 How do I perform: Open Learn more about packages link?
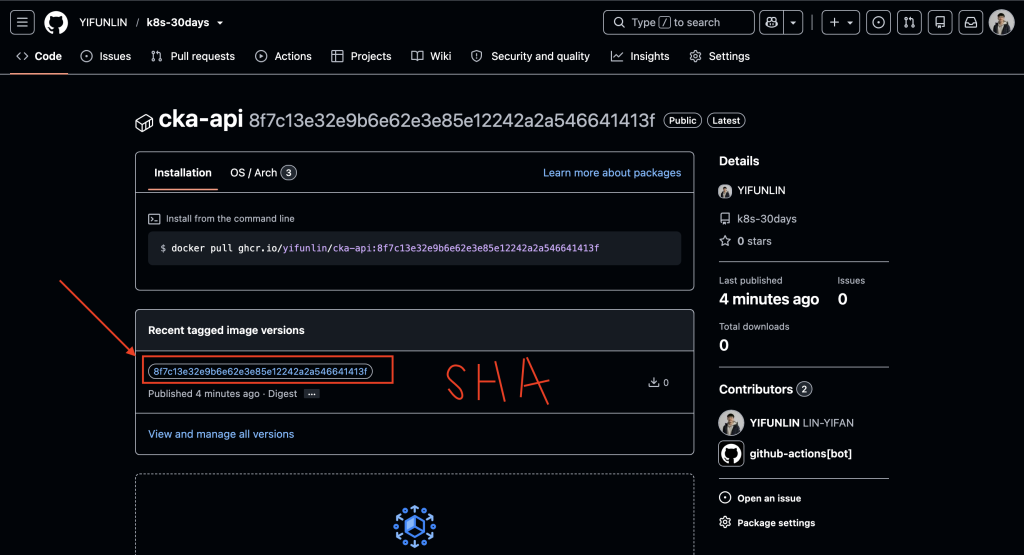[612, 172]
